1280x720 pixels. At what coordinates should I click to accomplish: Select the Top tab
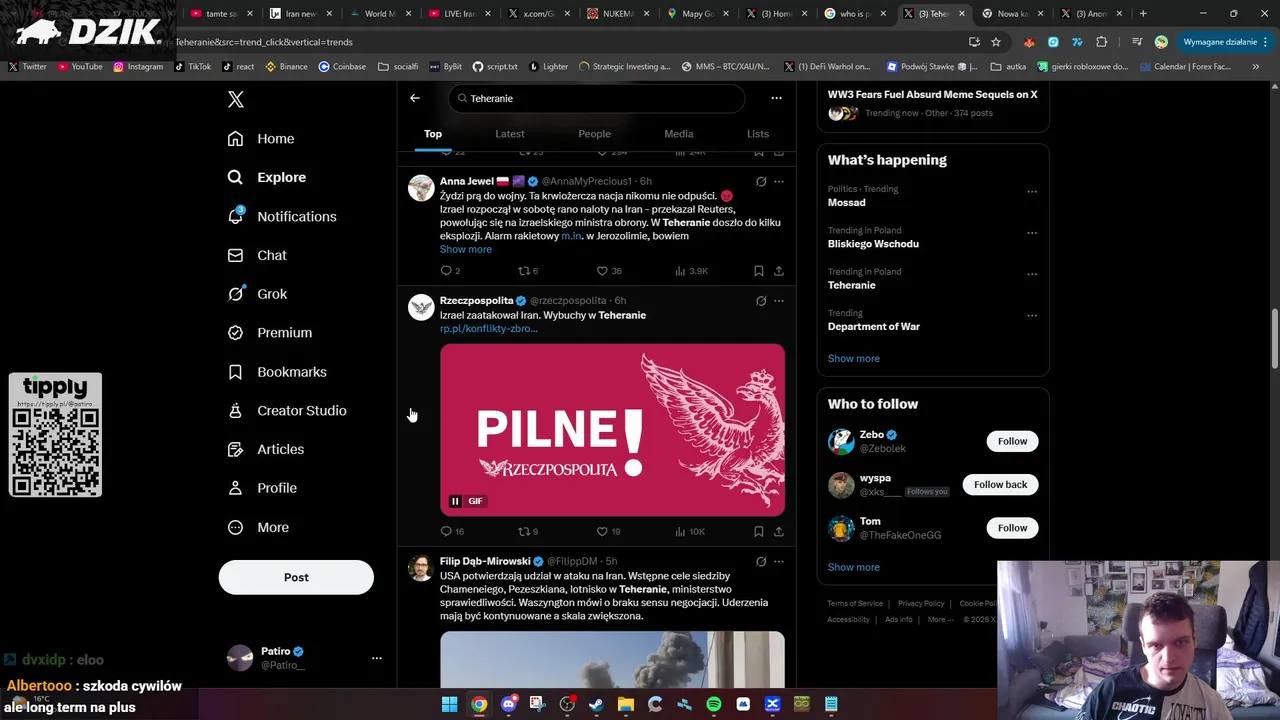pyautogui.click(x=433, y=134)
